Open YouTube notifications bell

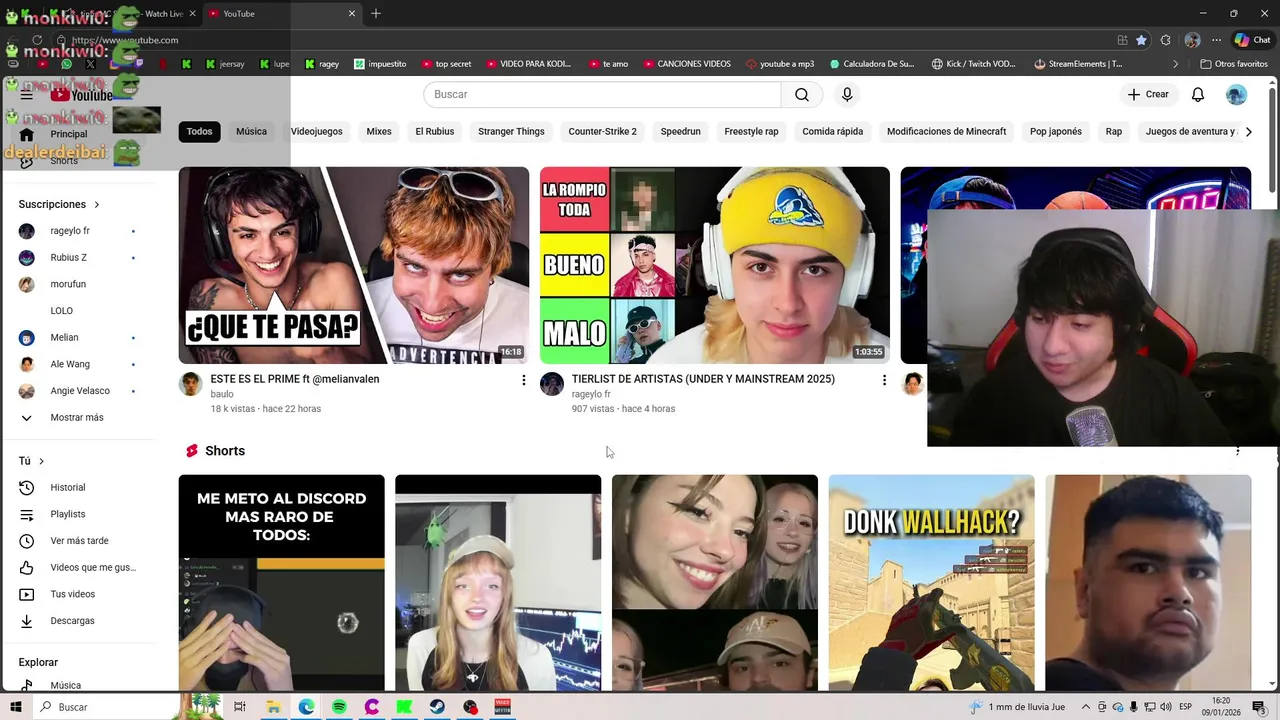[x=1198, y=94]
